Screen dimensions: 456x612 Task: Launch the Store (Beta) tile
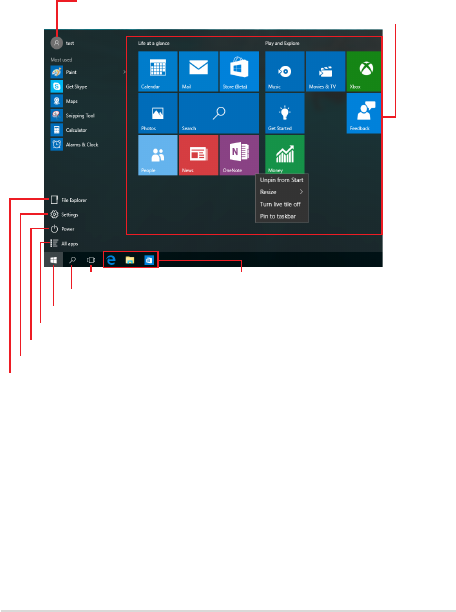tap(239, 71)
